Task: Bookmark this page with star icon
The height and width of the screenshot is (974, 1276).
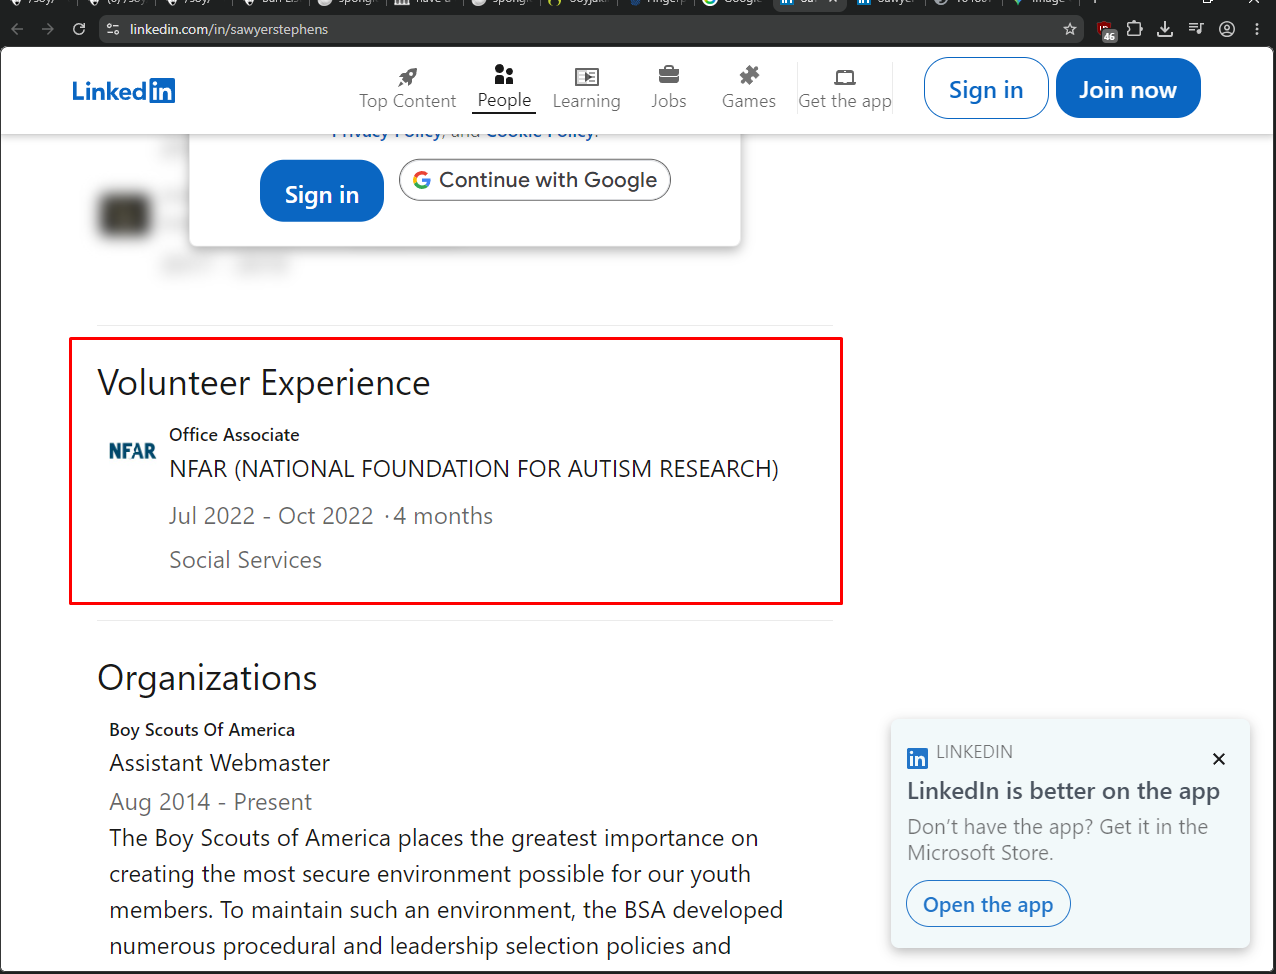Action: click(1070, 29)
